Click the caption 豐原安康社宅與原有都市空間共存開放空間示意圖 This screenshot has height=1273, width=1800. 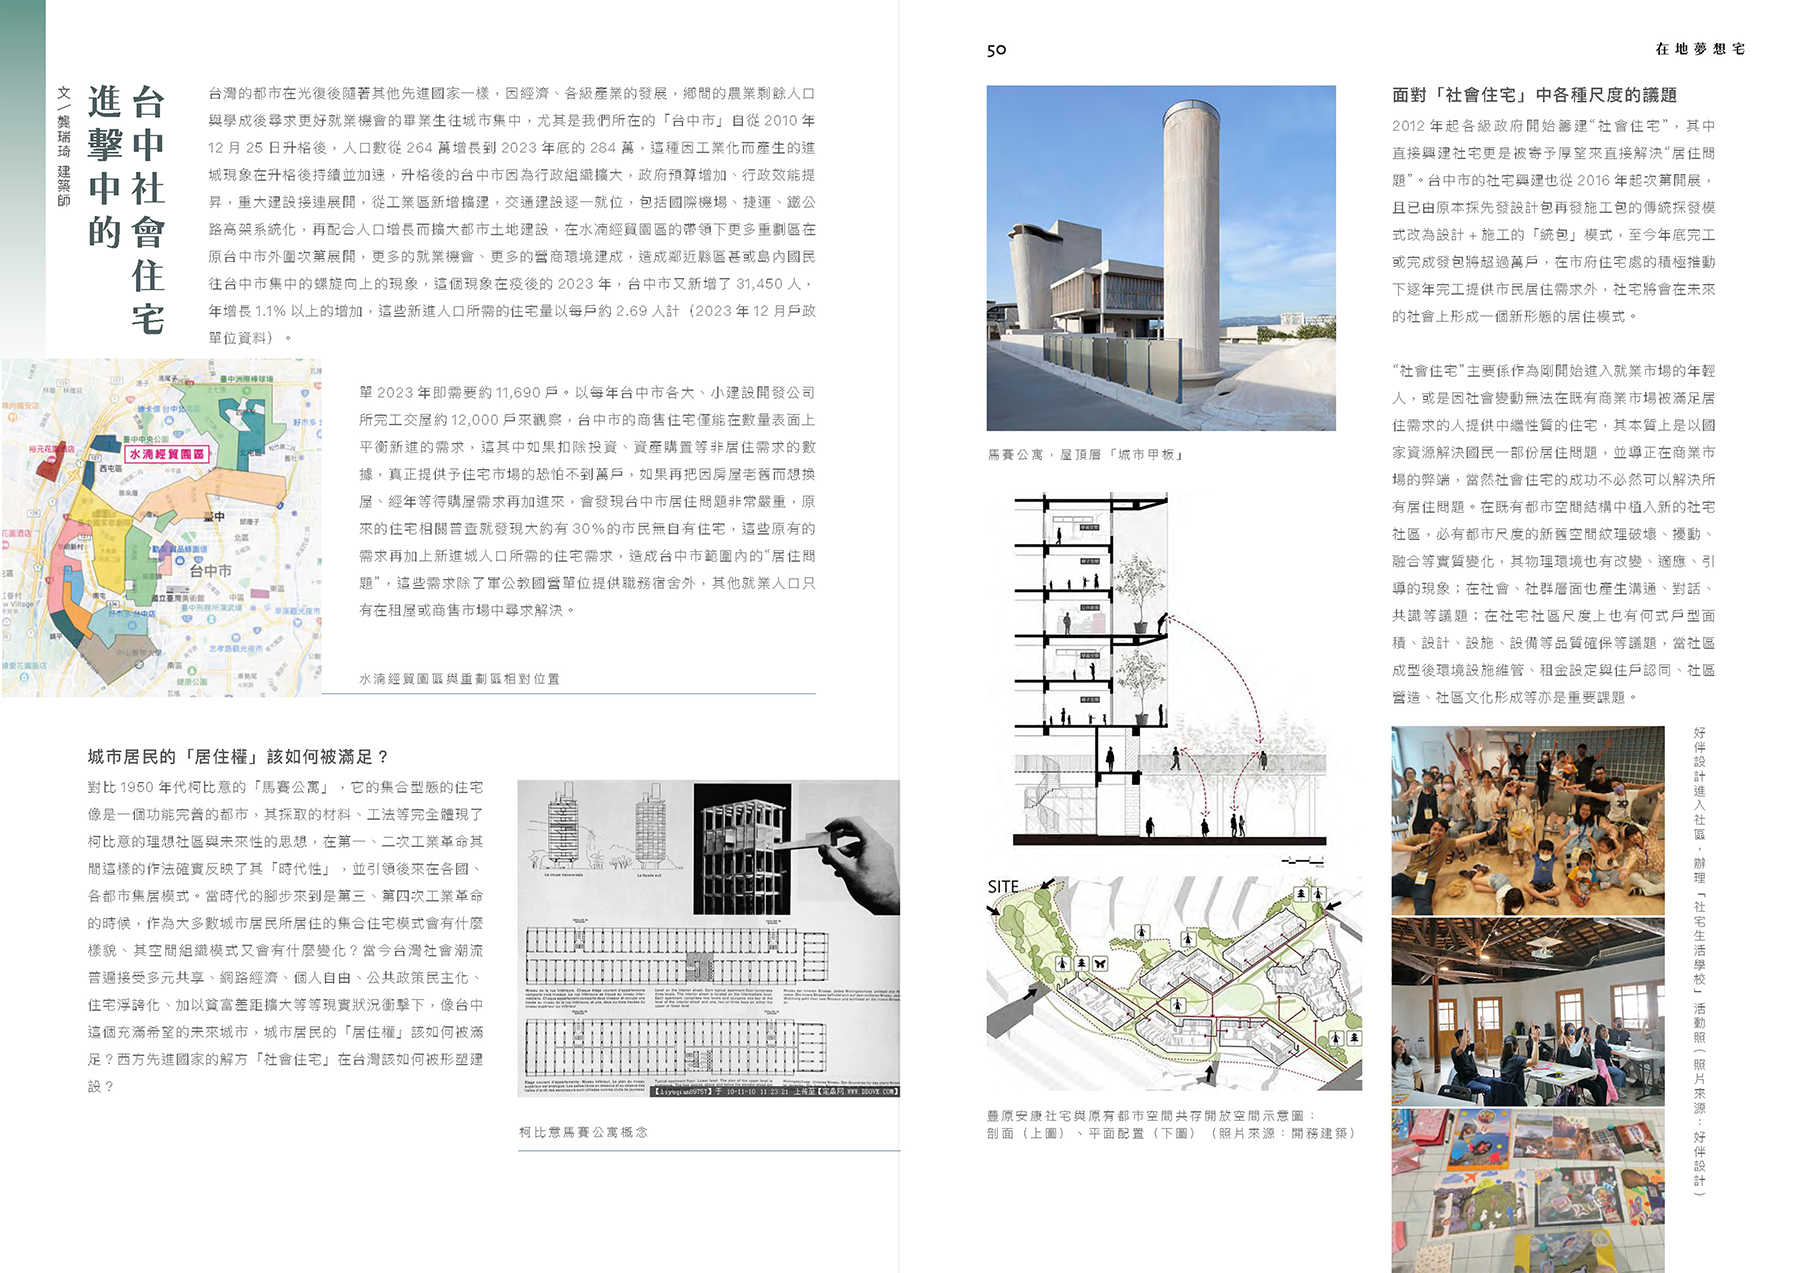tap(1151, 1116)
